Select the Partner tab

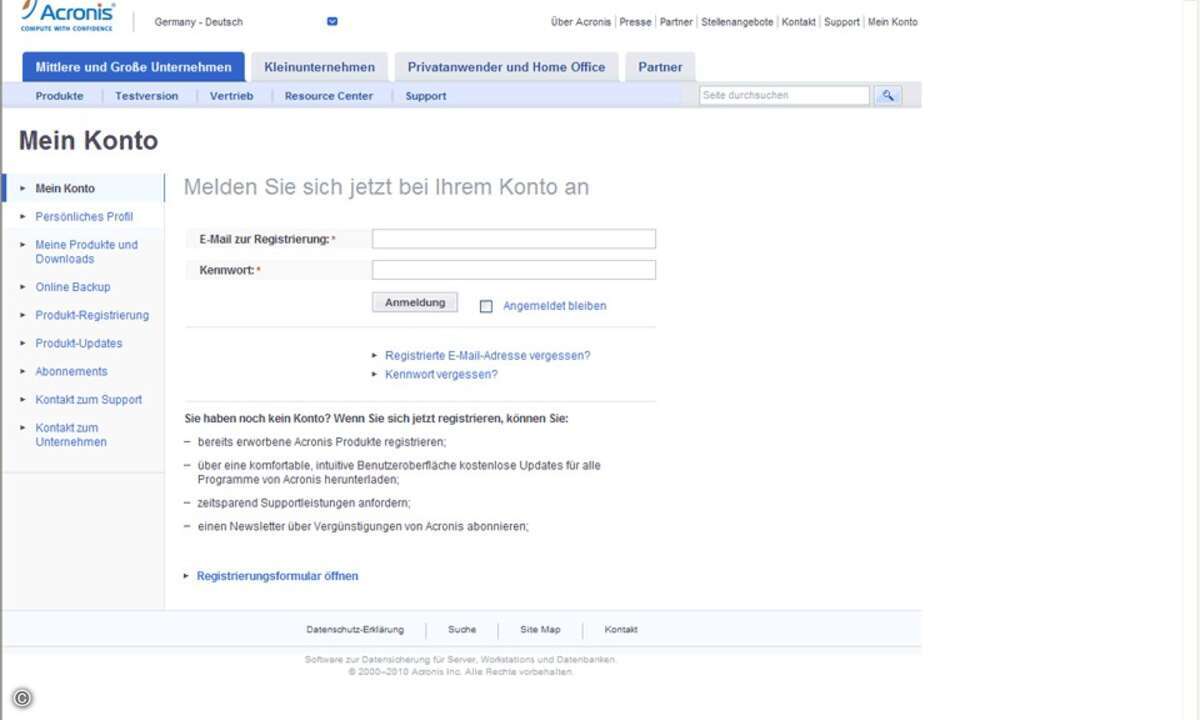pyautogui.click(x=660, y=67)
